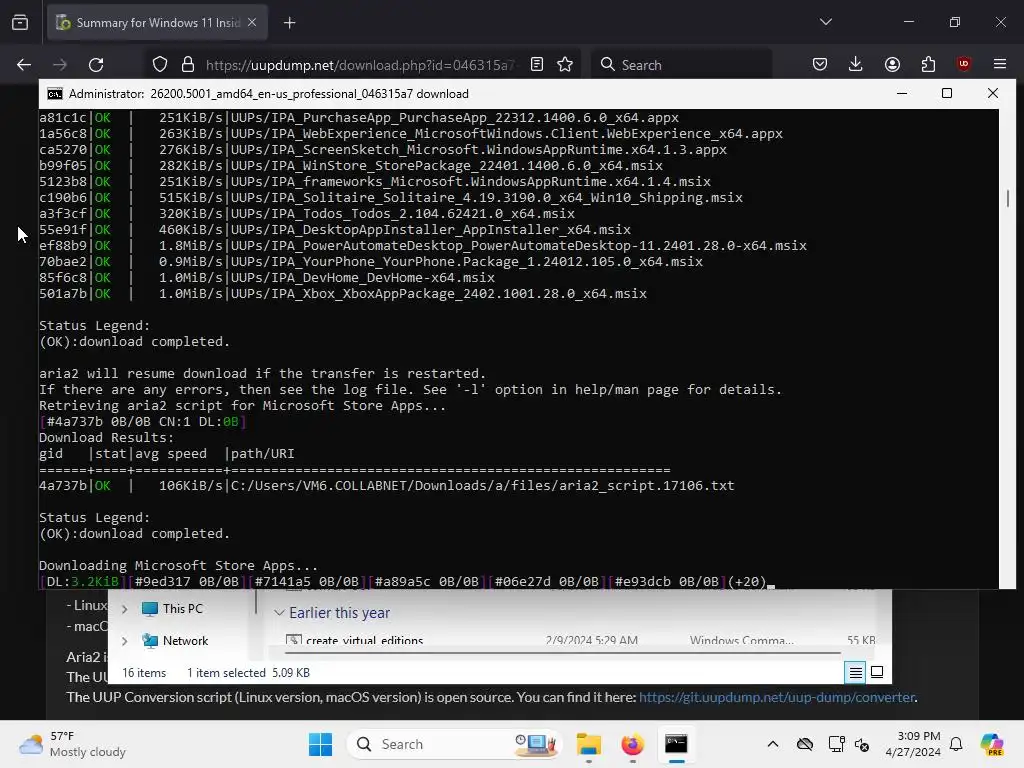Switch Explorer to large thumbnails view
The width and height of the screenshot is (1024, 768).
click(x=877, y=672)
